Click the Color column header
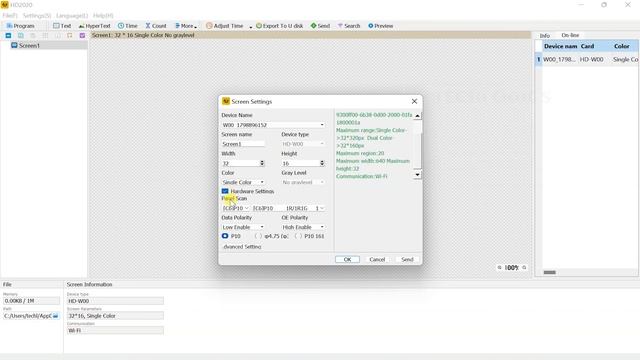The height and width of the screenshot is (360, 640). [622, 46]
